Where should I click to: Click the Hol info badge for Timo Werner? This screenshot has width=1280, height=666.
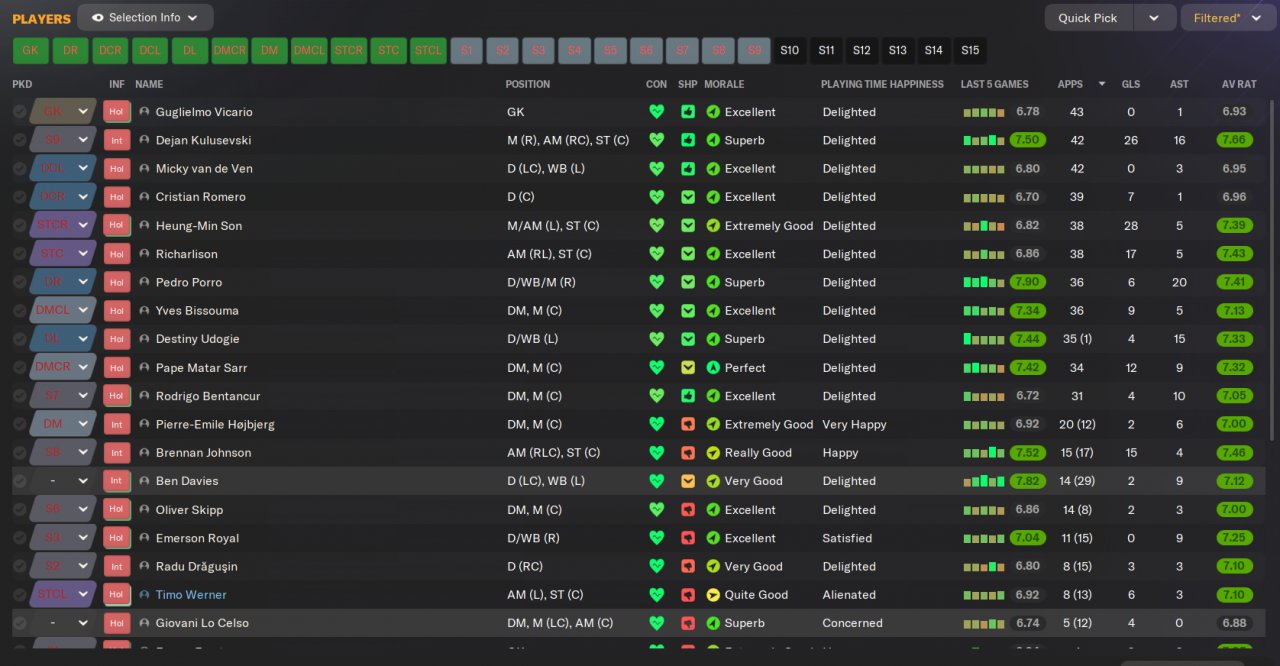tap(116, 595)
